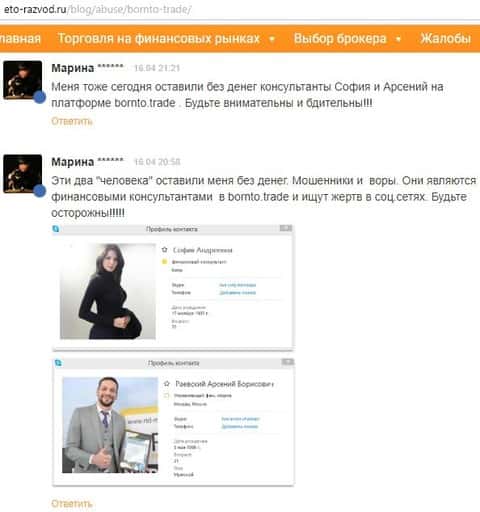Click star icon next to Sofia's name

(164, 250)
